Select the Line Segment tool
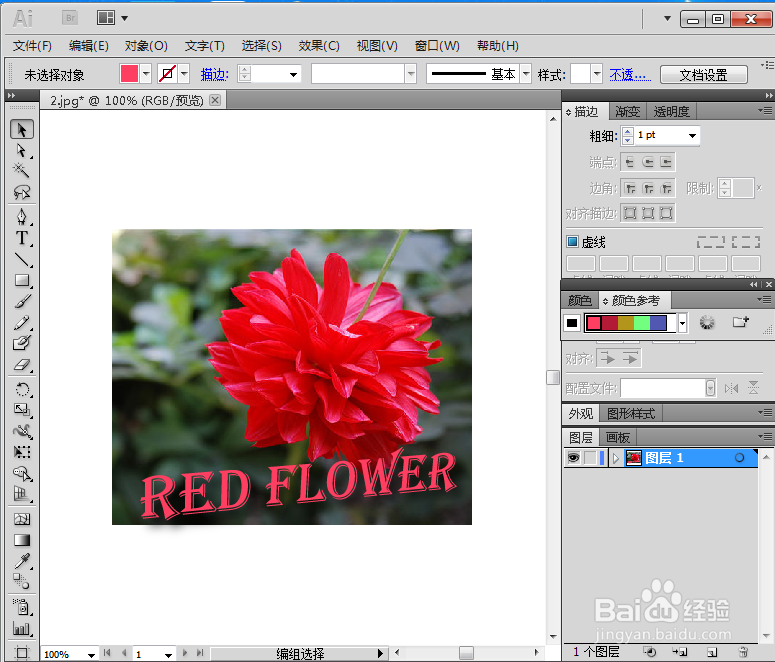 click(x=22, y=259)
